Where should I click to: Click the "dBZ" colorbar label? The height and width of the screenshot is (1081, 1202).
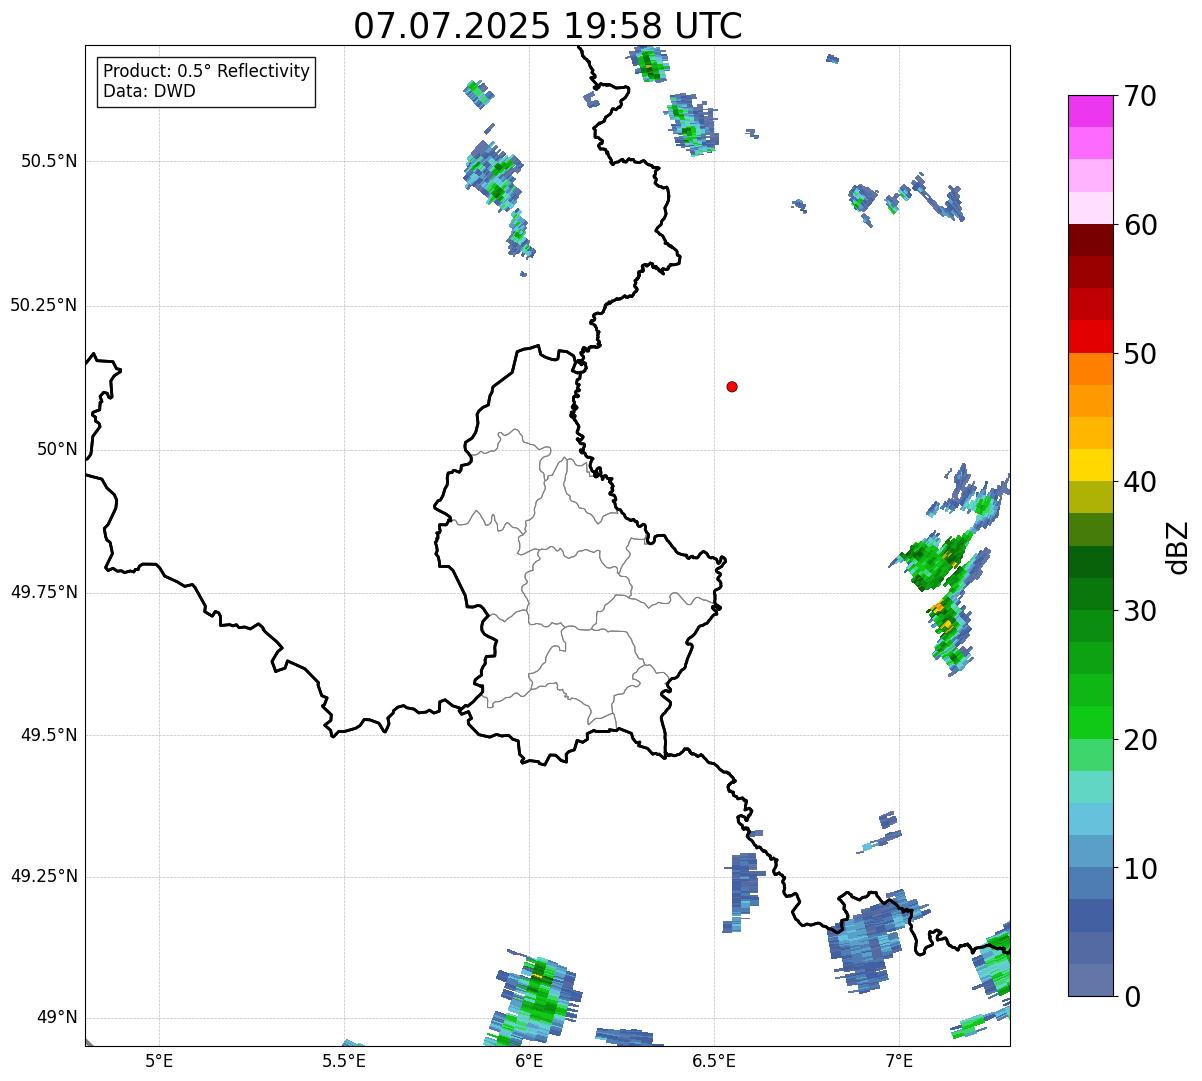pyautogui.click(x=1179, y=547)
